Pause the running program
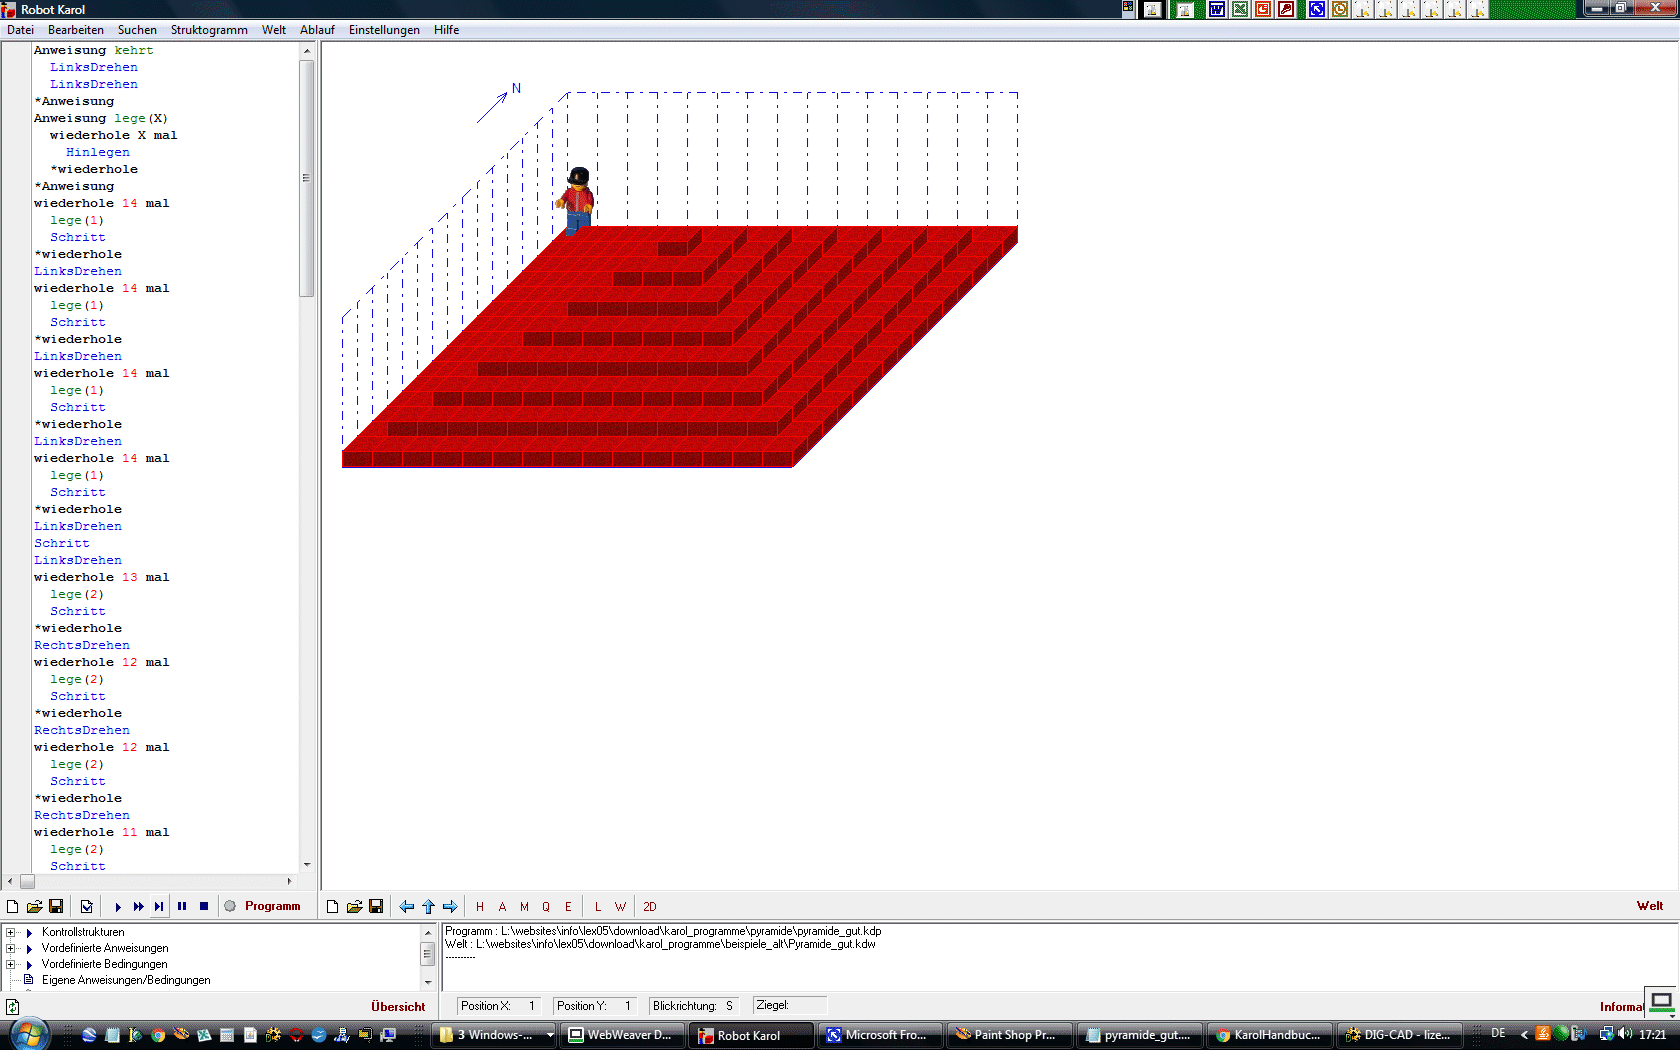 pos(182,906)
